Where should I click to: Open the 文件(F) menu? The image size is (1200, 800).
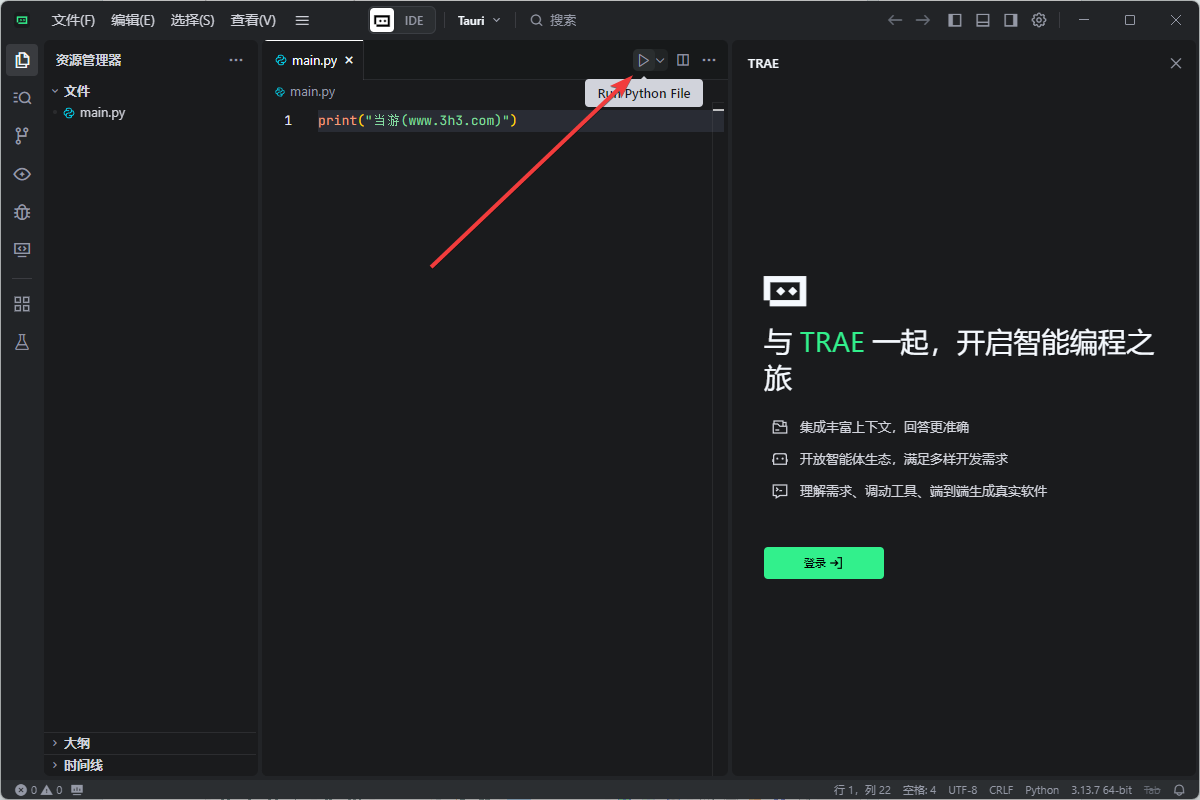click(73, 20)
